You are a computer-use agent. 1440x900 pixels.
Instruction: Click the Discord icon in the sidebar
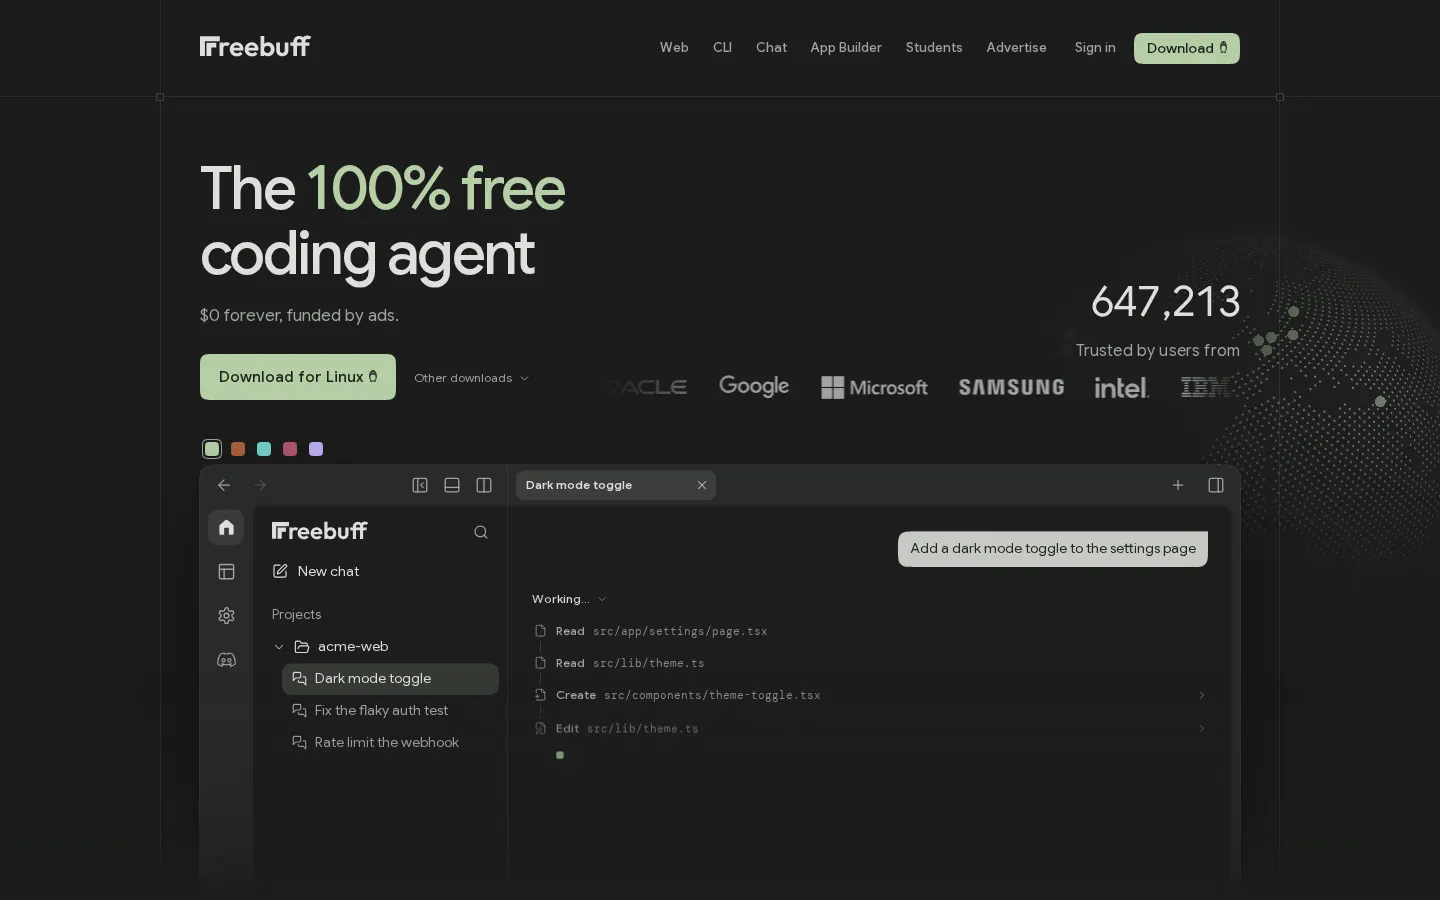tap(226, 659)
